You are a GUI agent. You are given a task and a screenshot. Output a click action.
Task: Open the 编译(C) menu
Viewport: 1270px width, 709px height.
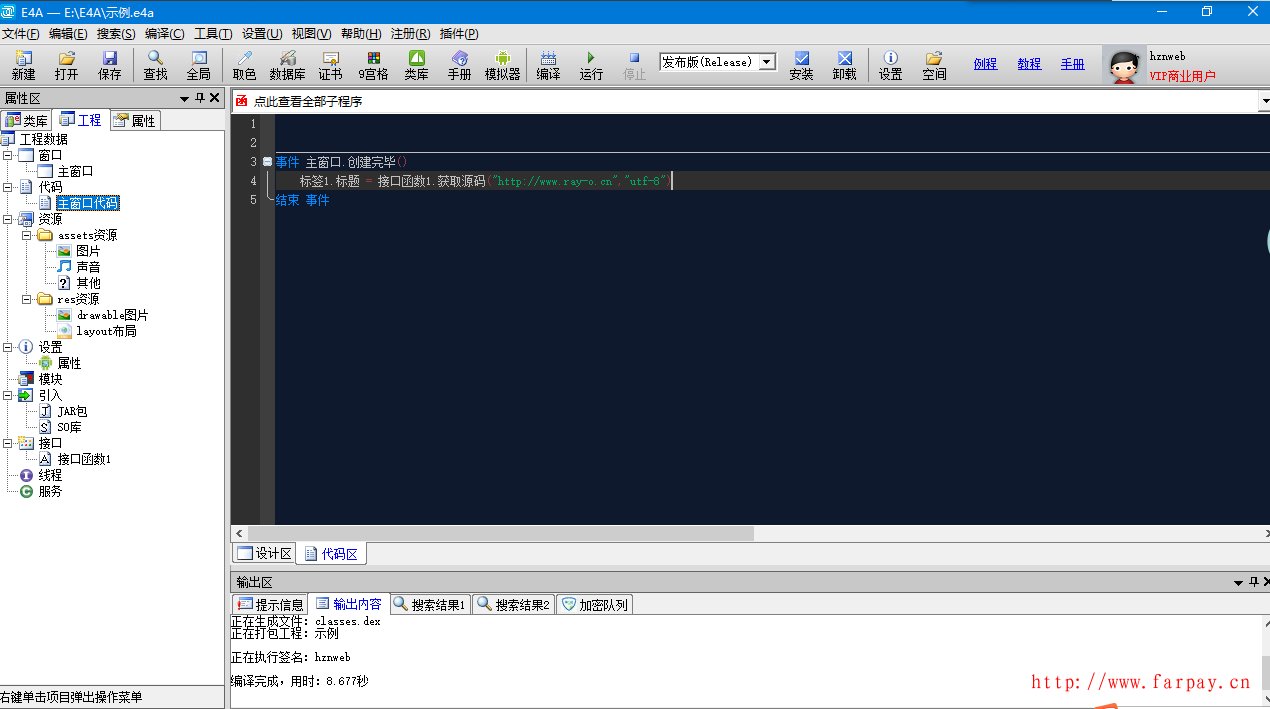[164, 34]
